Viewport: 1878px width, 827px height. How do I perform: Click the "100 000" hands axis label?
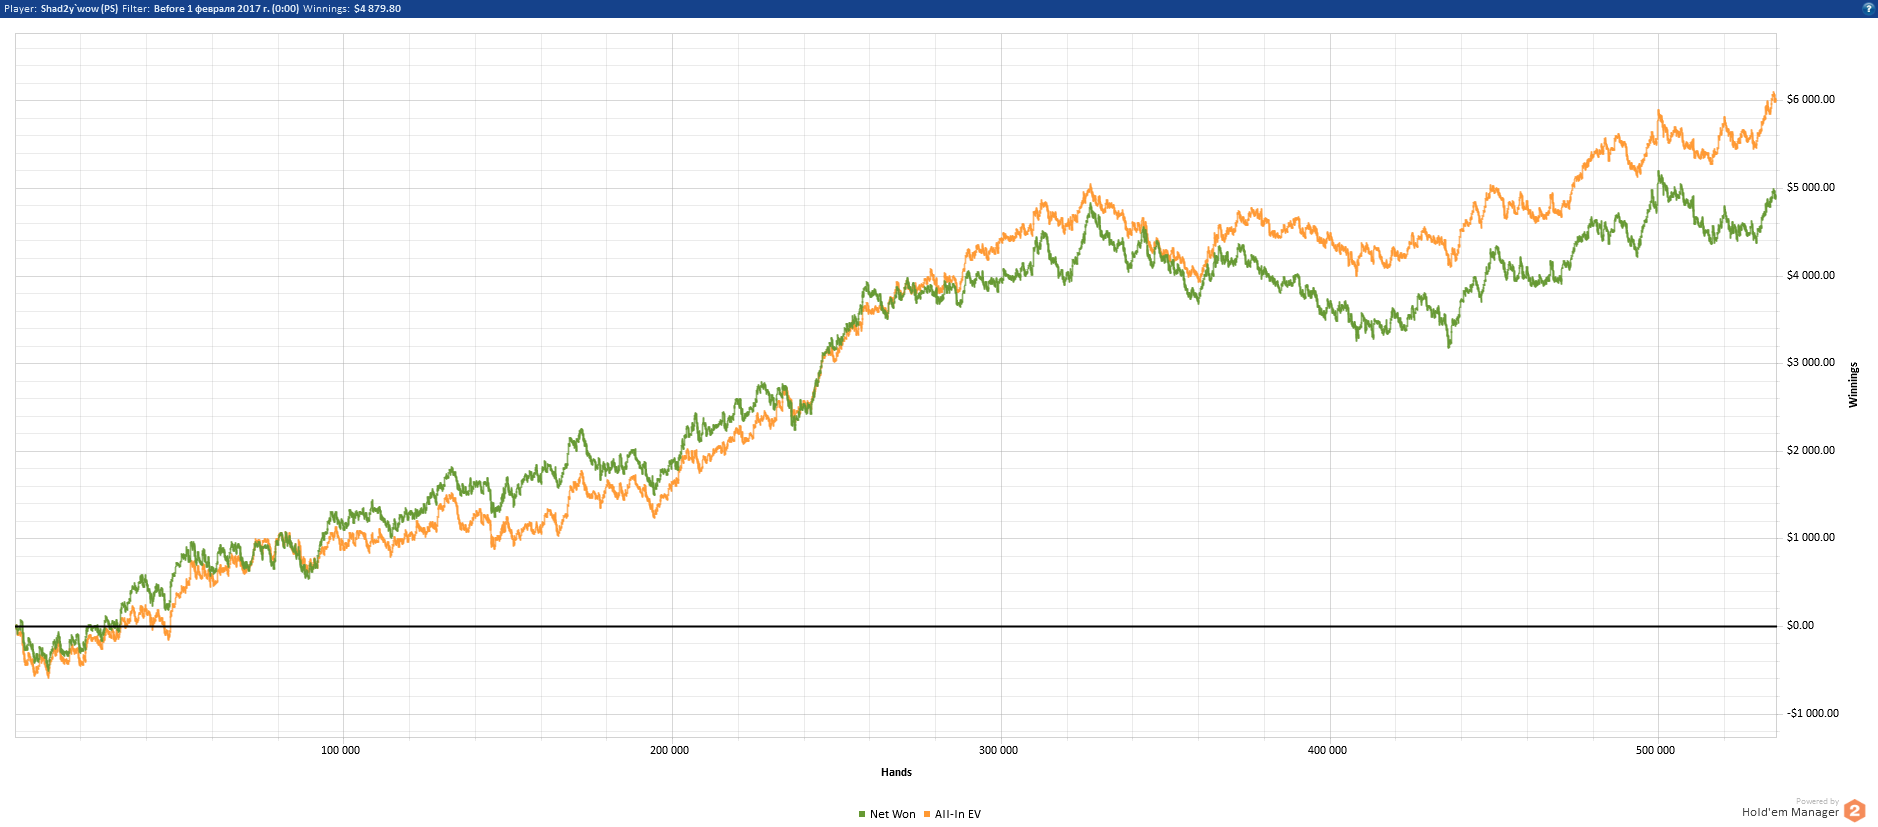coord(340,751)
